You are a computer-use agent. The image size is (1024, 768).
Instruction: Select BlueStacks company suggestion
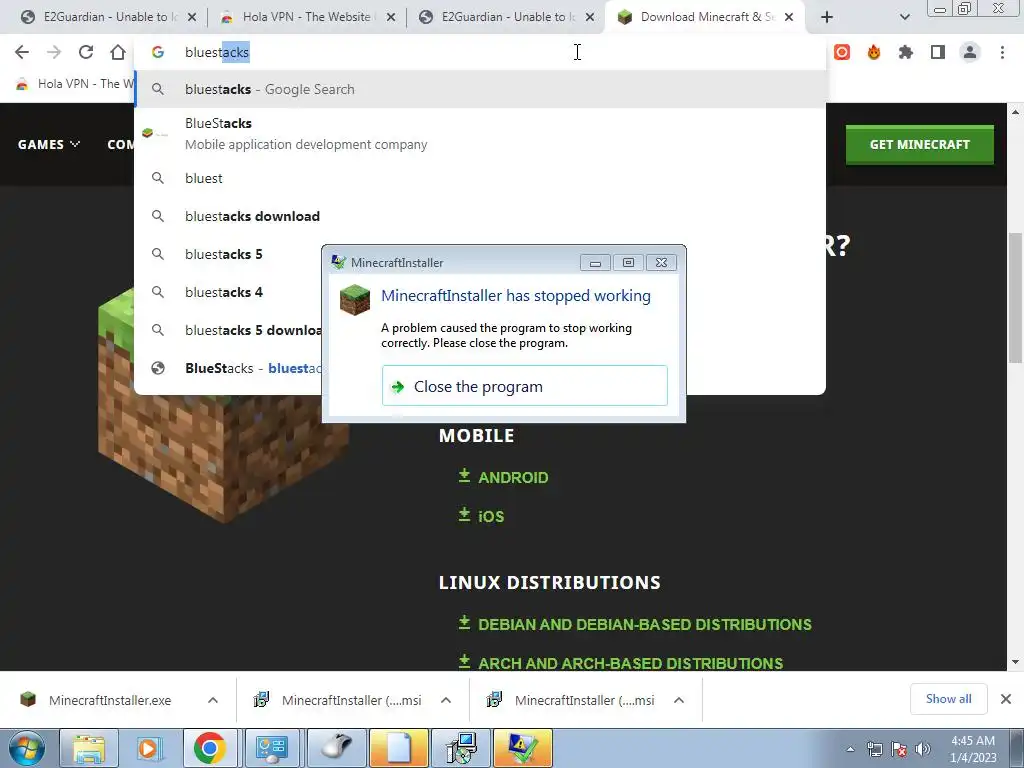[480, 133]
